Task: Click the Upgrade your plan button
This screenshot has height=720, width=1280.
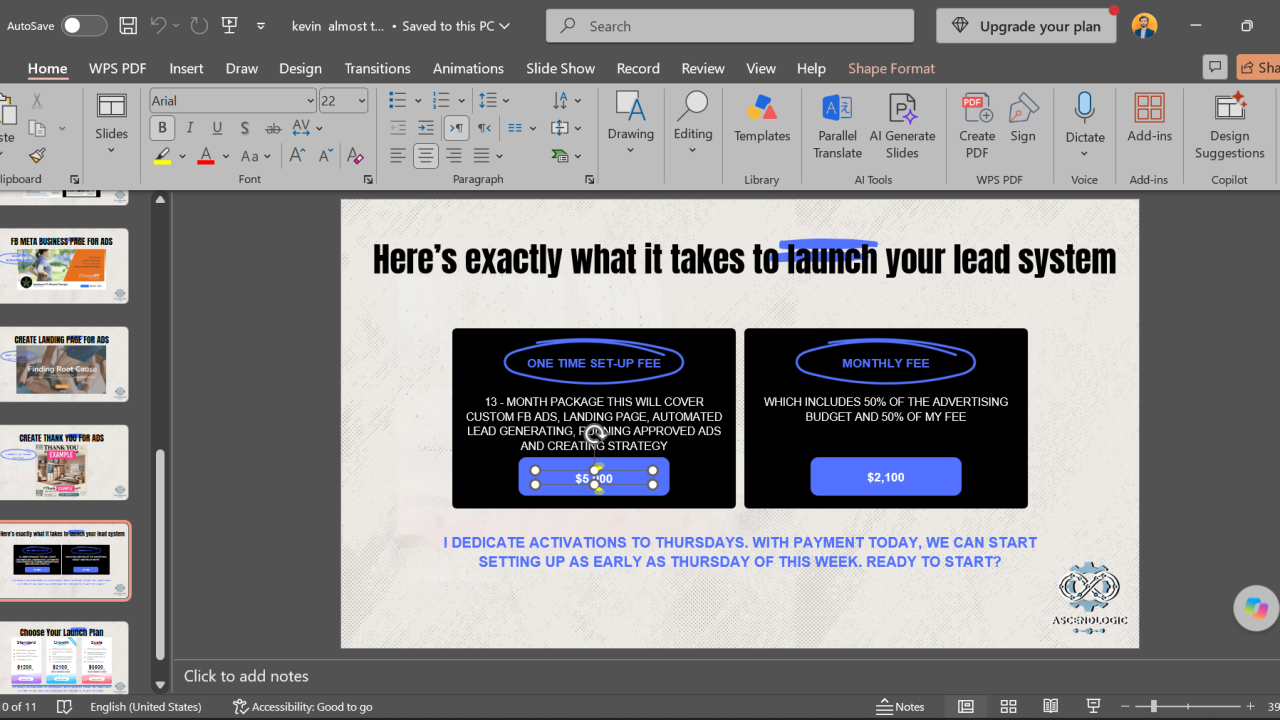Action: [1026, 26]
